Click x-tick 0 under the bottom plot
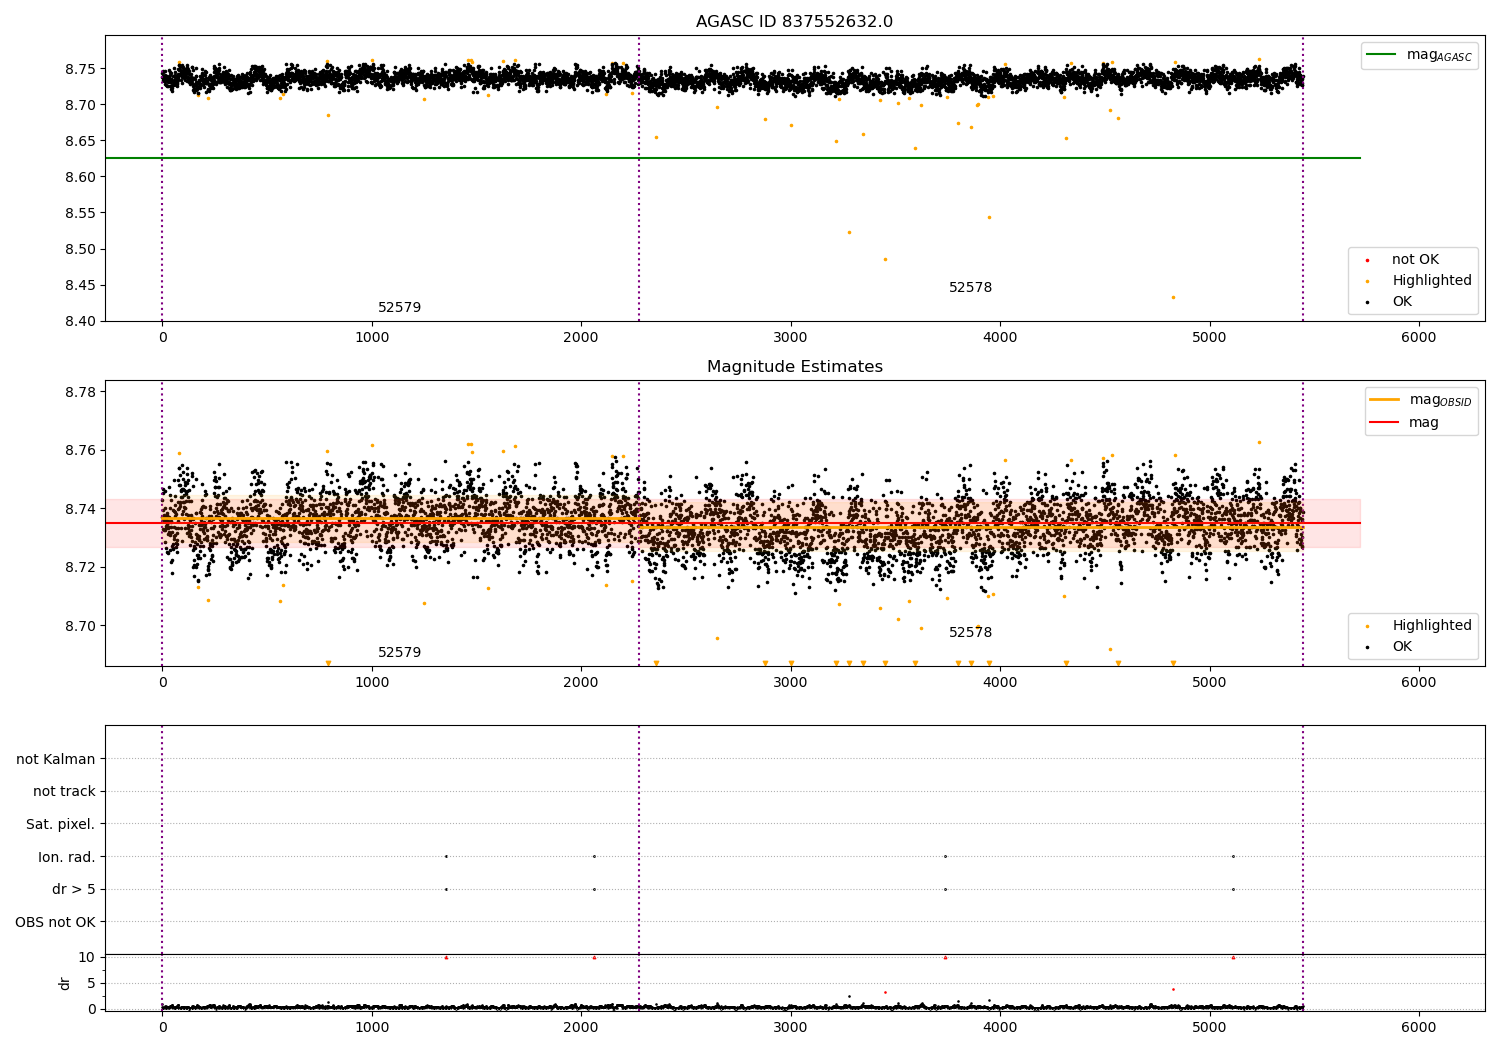 tap(162, 1028)
